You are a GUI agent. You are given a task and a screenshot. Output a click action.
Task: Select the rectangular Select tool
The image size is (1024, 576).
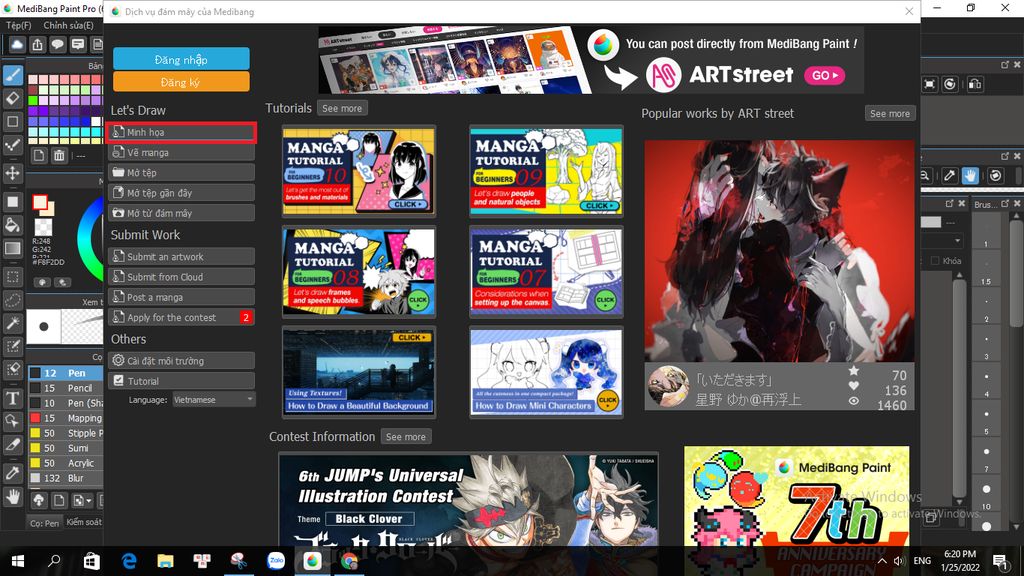point(13,277)
